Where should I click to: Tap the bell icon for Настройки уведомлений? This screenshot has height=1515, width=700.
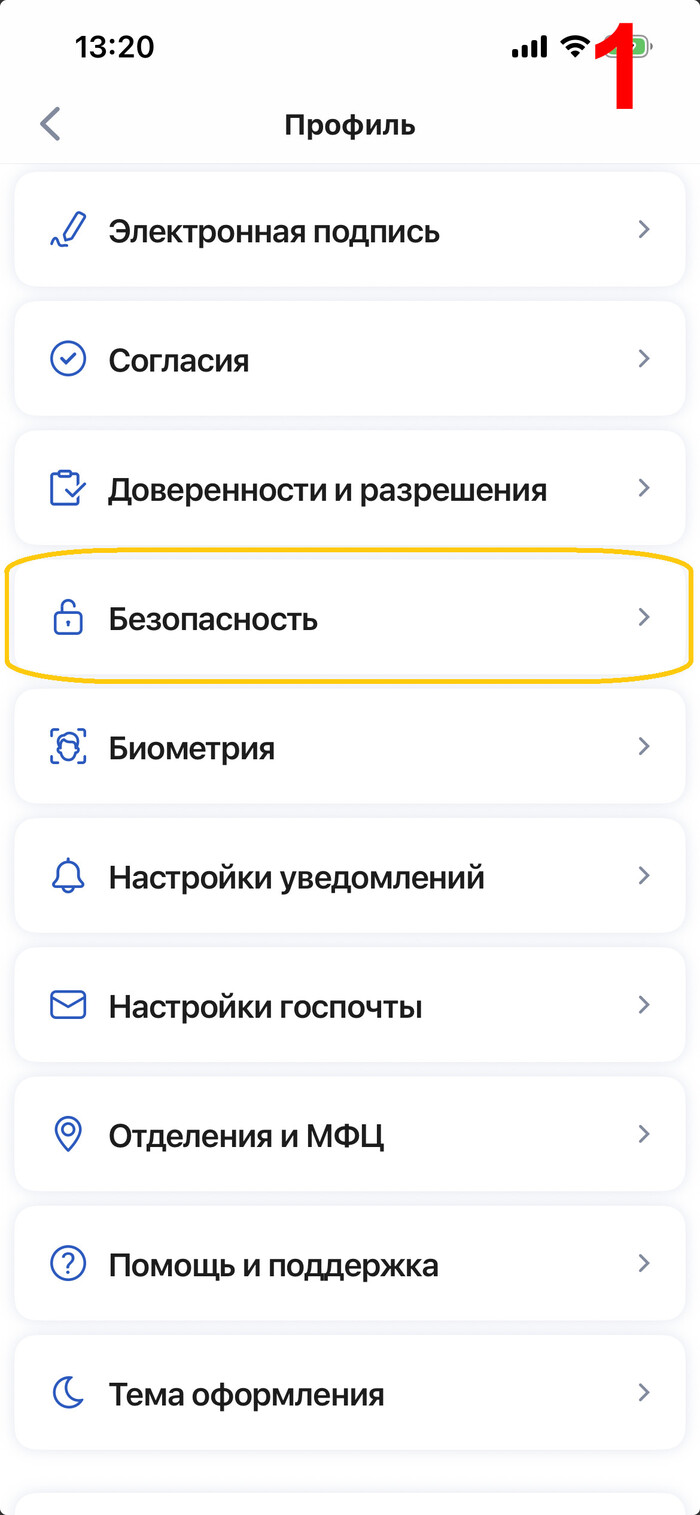(67, 876)
